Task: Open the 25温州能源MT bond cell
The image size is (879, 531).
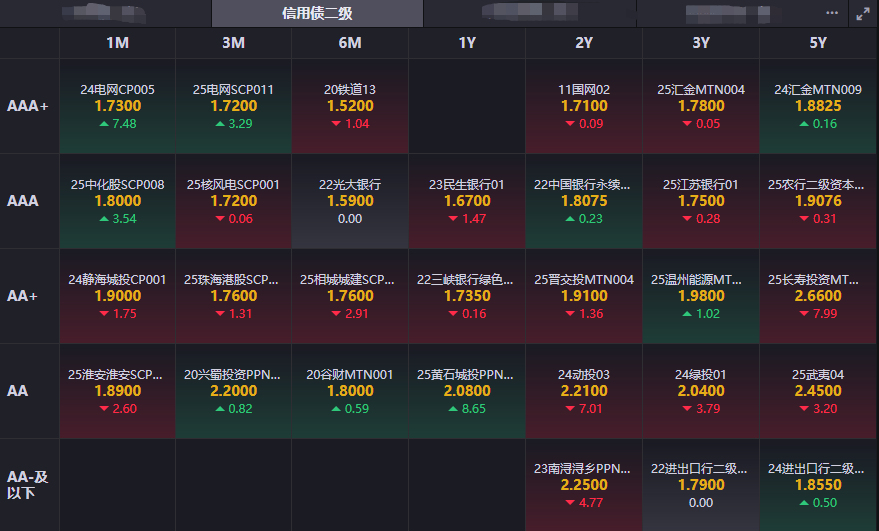Action: tap(701, 296)
